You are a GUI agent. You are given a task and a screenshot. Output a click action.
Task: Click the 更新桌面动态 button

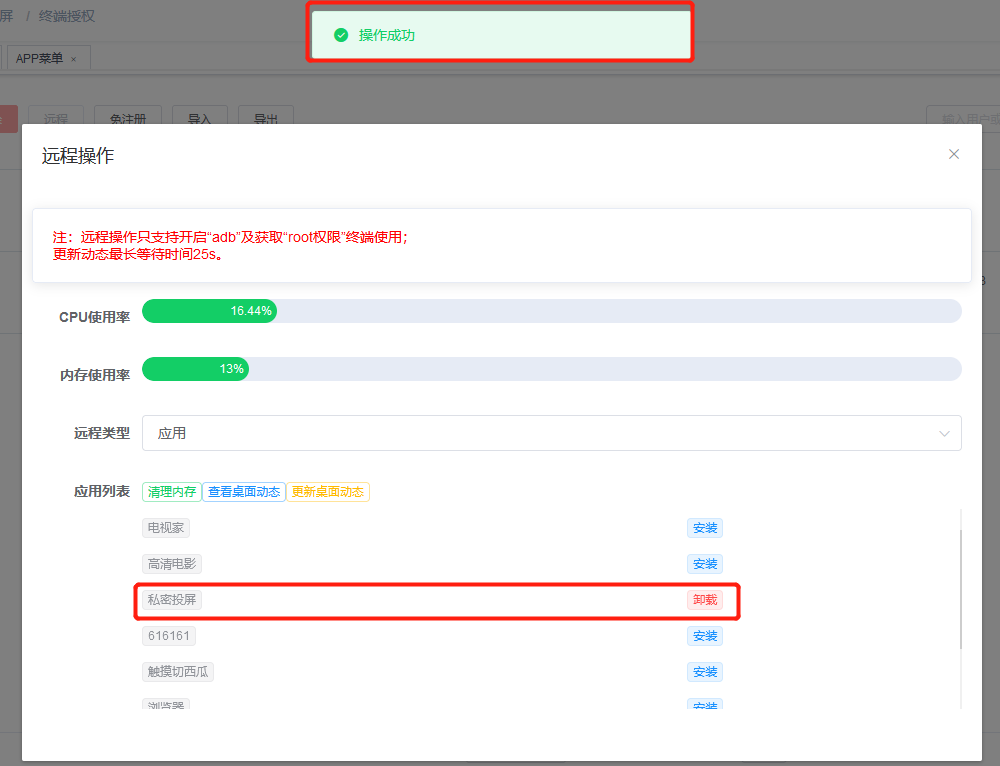click(328, 492)
